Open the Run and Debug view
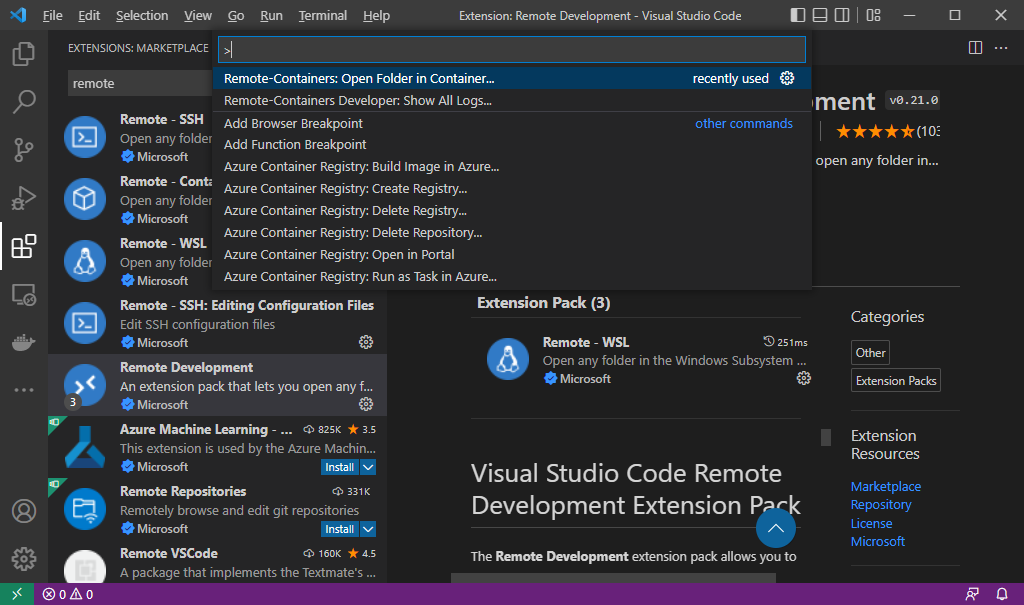The image size is (1024, 605). 24,198
